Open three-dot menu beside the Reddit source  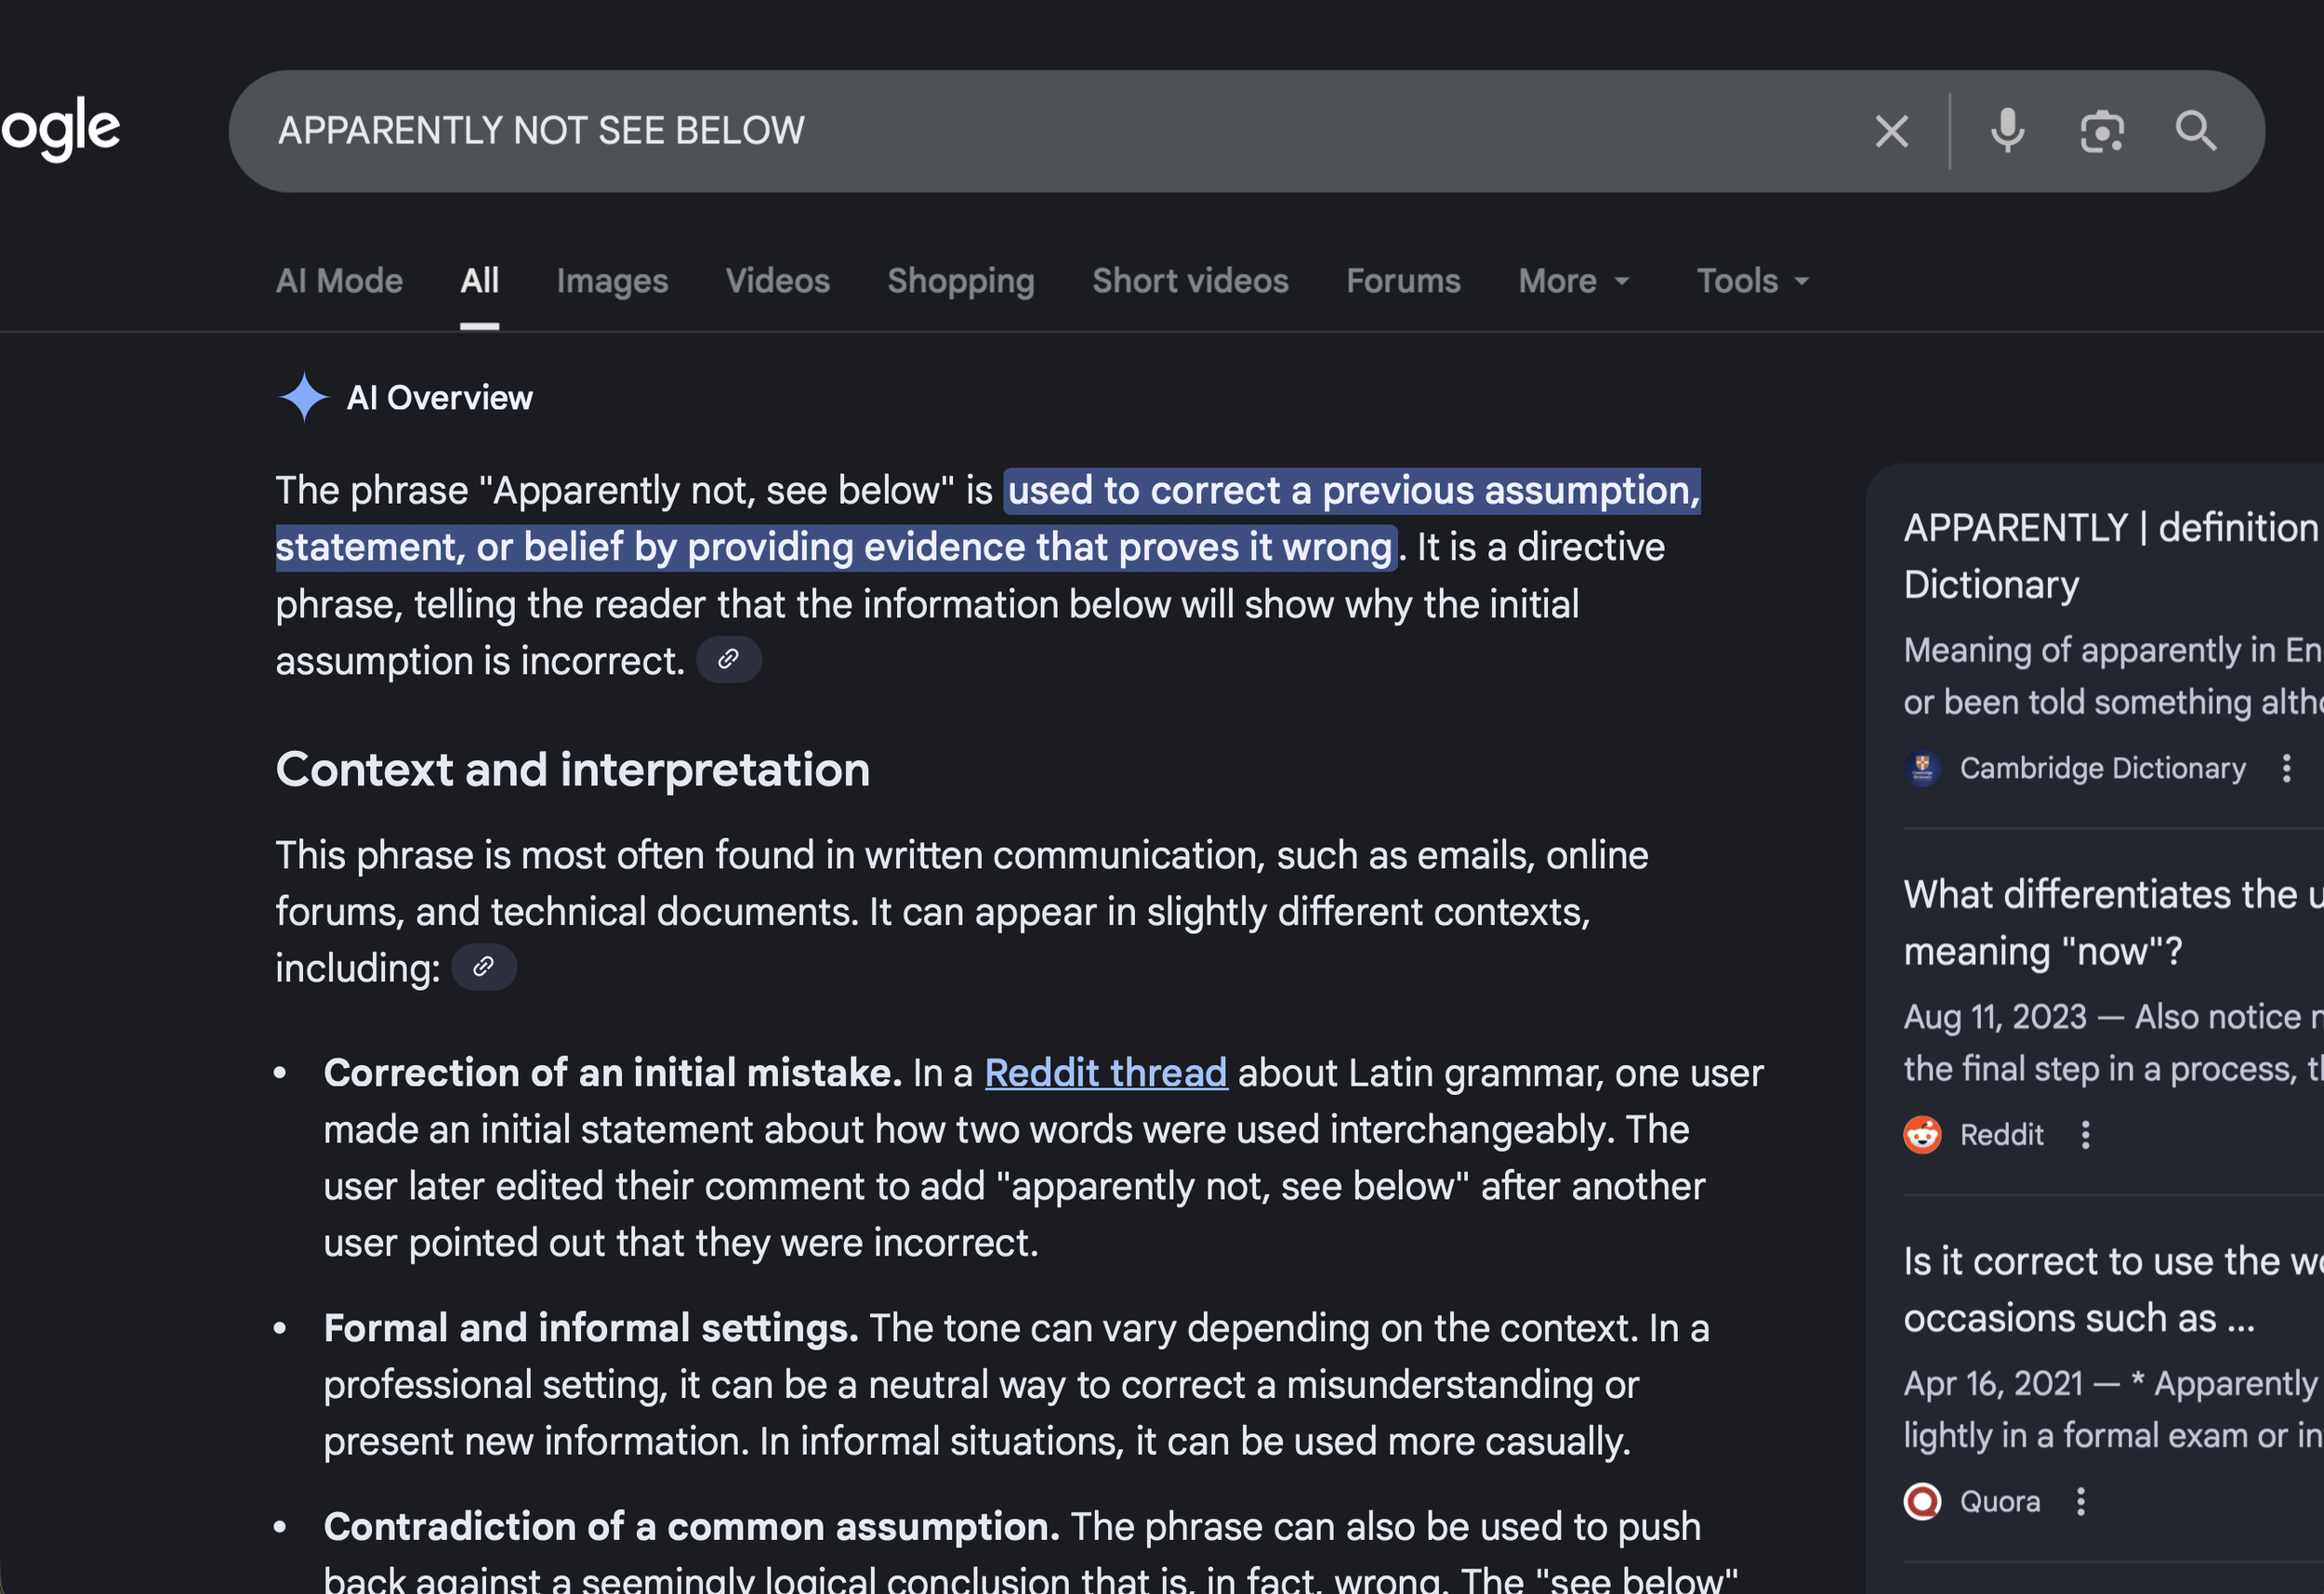[2085, 1135]
